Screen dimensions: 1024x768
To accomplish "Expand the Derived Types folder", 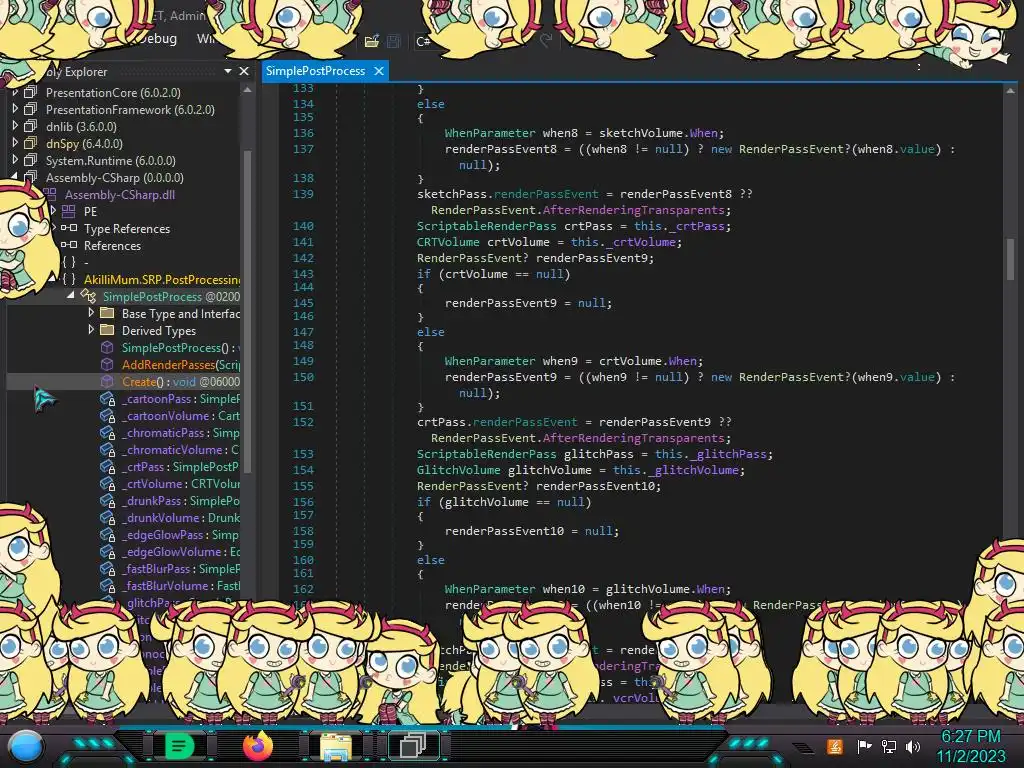I will [91, 330].
